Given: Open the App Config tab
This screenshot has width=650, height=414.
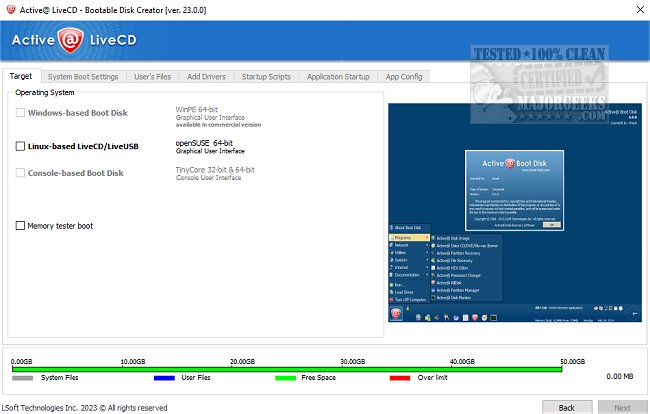Looking at the screenshot, I should coord(404,77).
